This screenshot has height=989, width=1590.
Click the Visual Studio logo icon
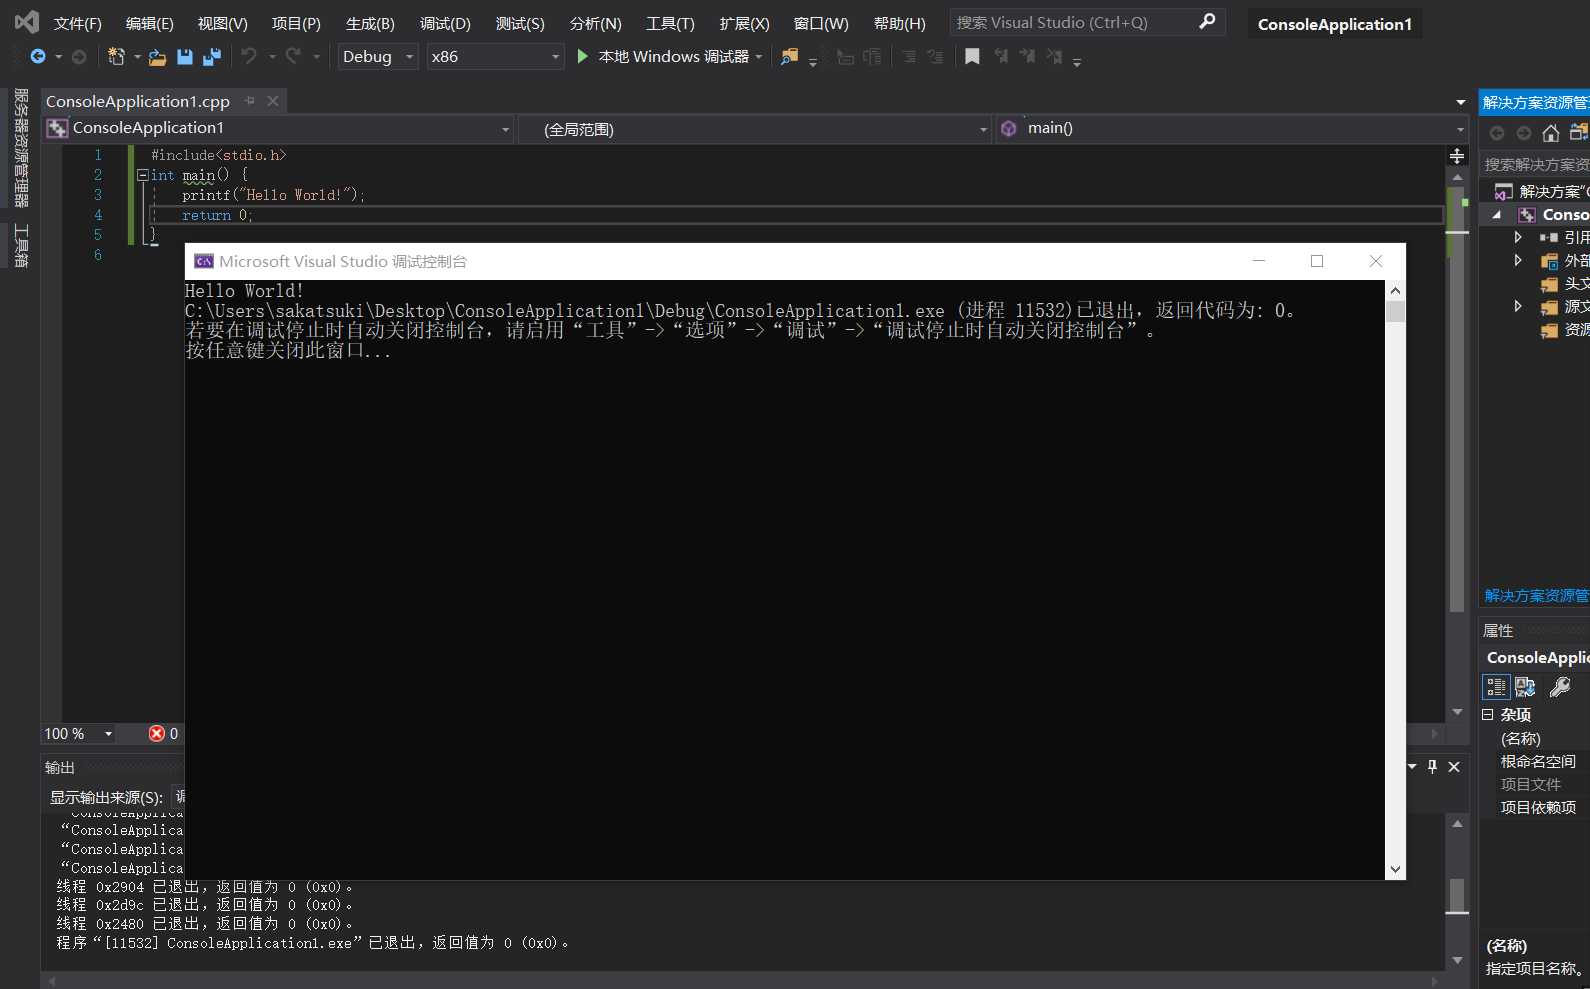[27, 22]
